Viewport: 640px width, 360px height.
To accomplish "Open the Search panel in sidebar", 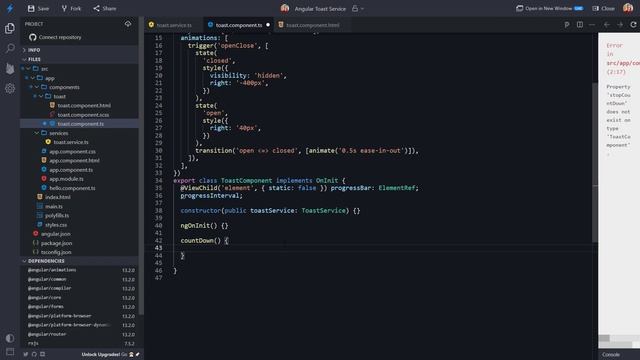I will (x=10, y=48).
